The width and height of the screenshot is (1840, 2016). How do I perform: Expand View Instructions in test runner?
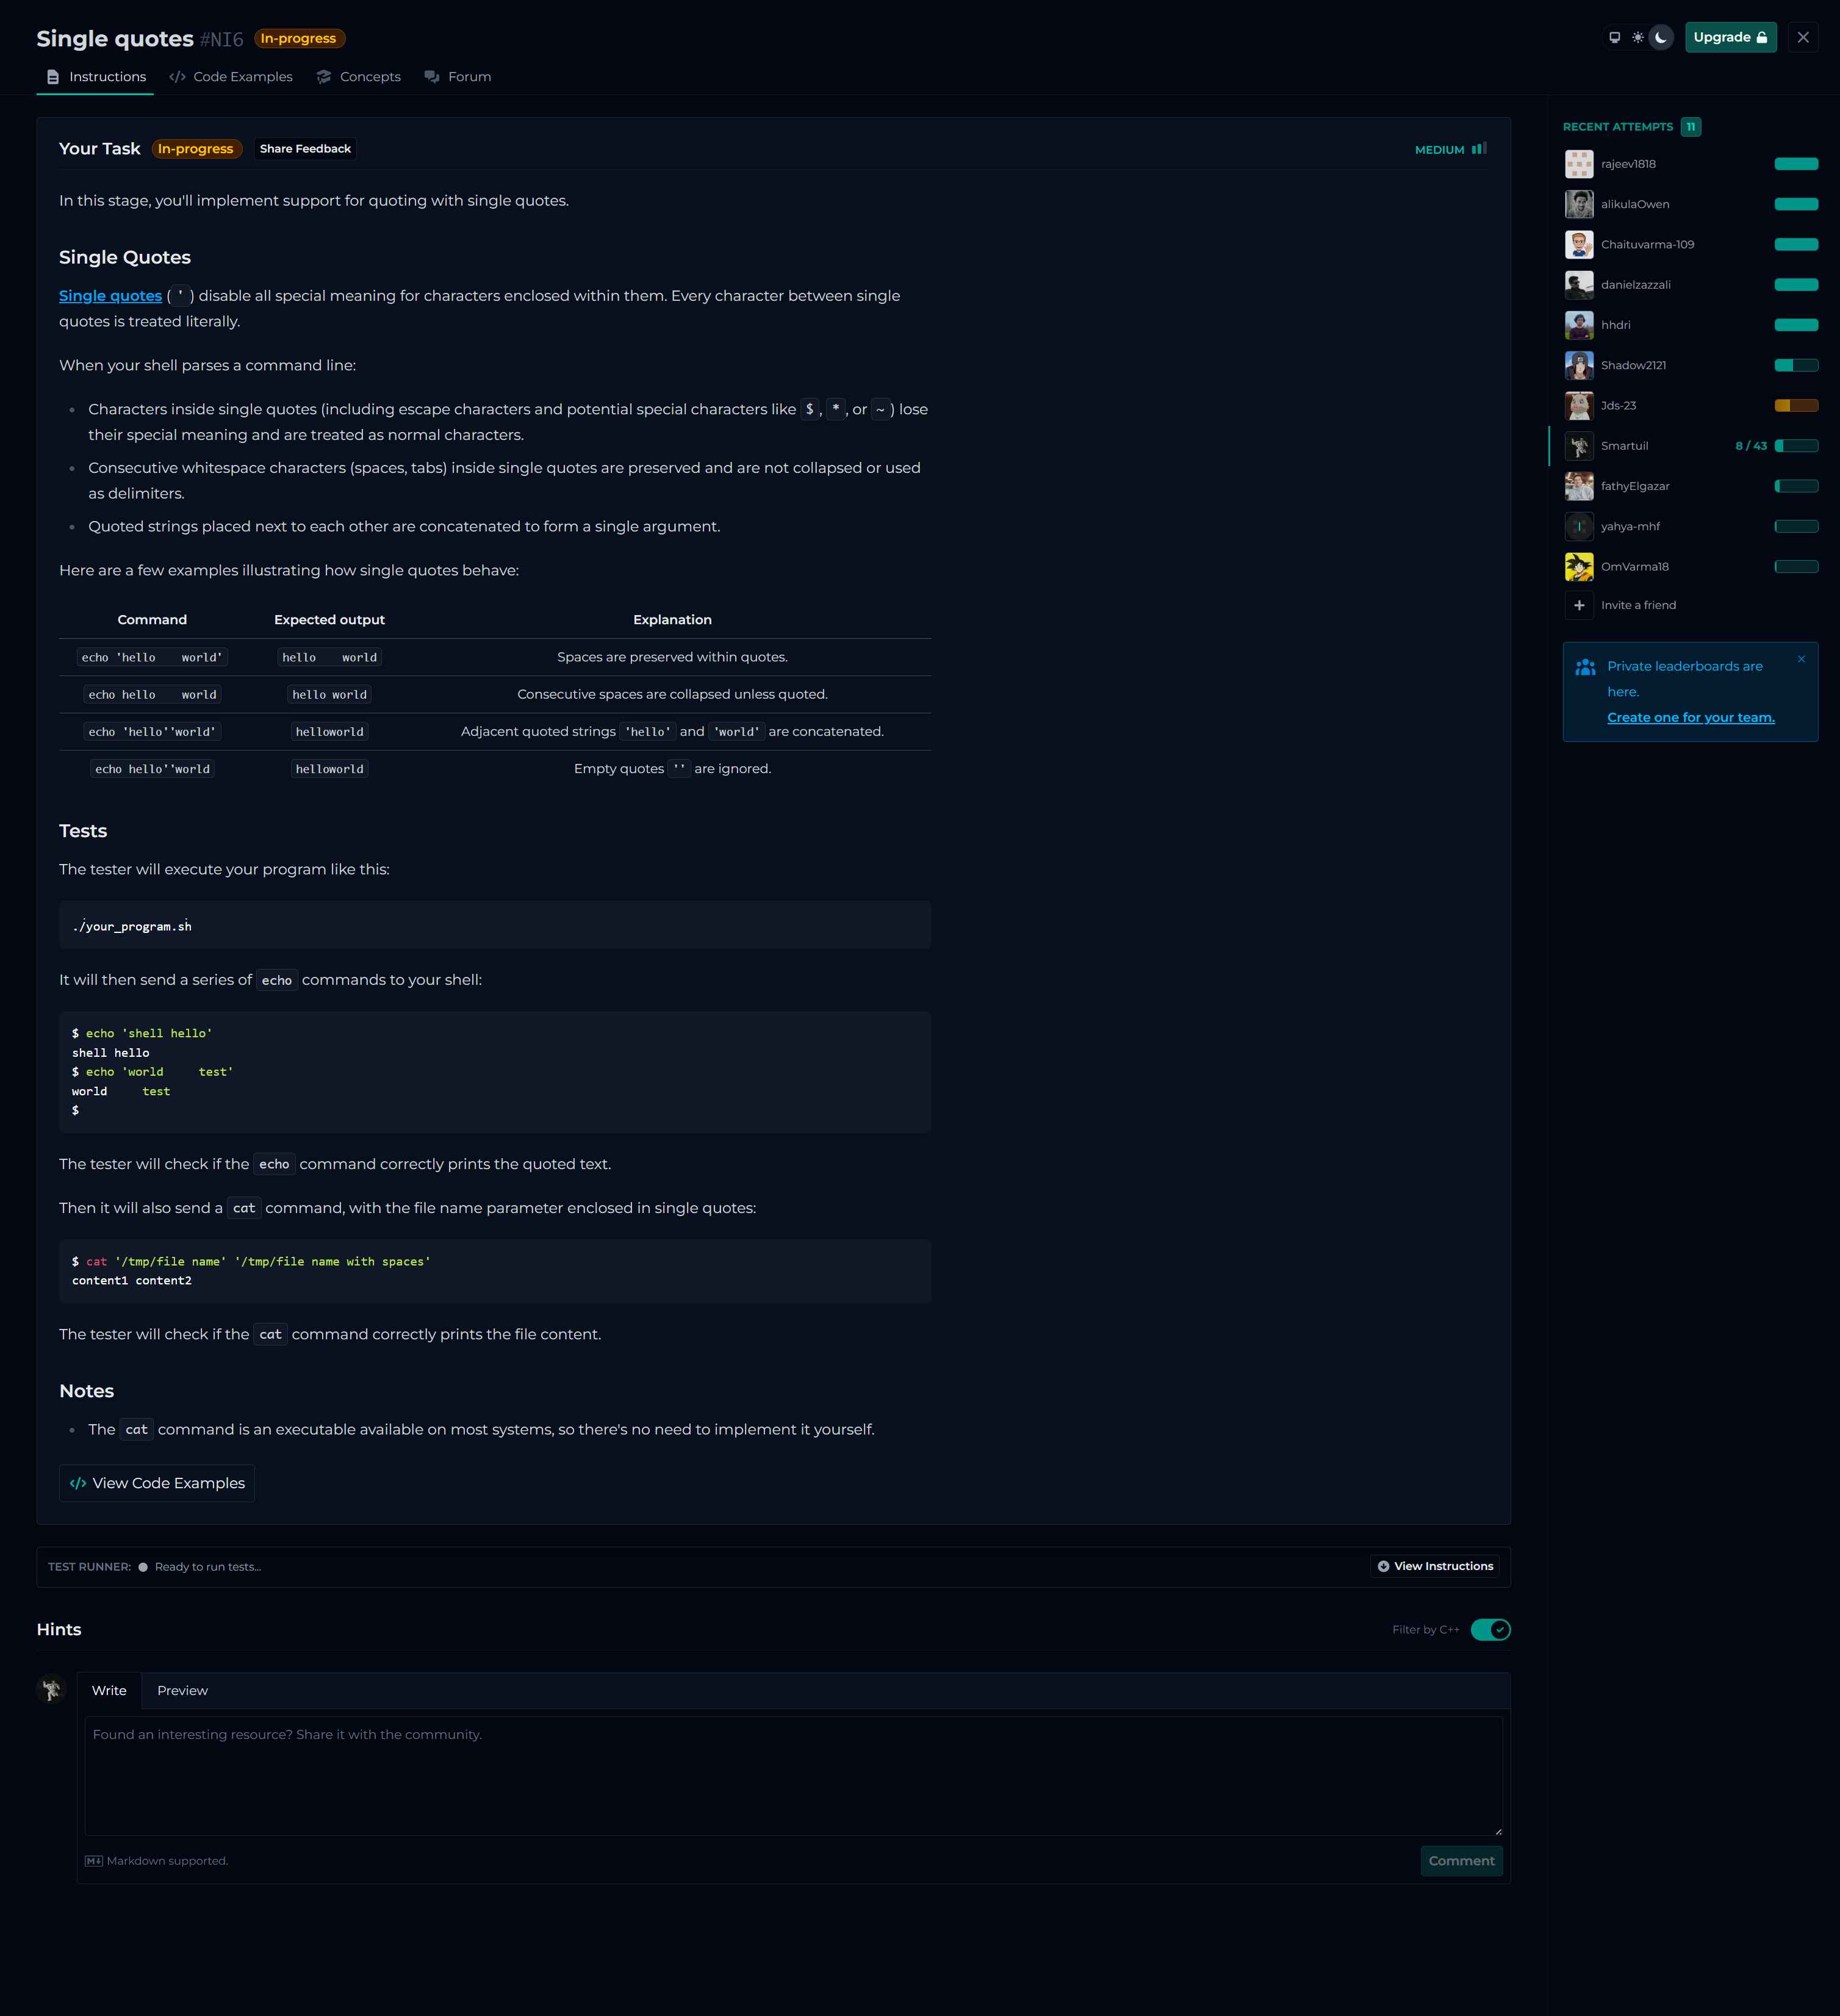[x=1435, y=1566]
